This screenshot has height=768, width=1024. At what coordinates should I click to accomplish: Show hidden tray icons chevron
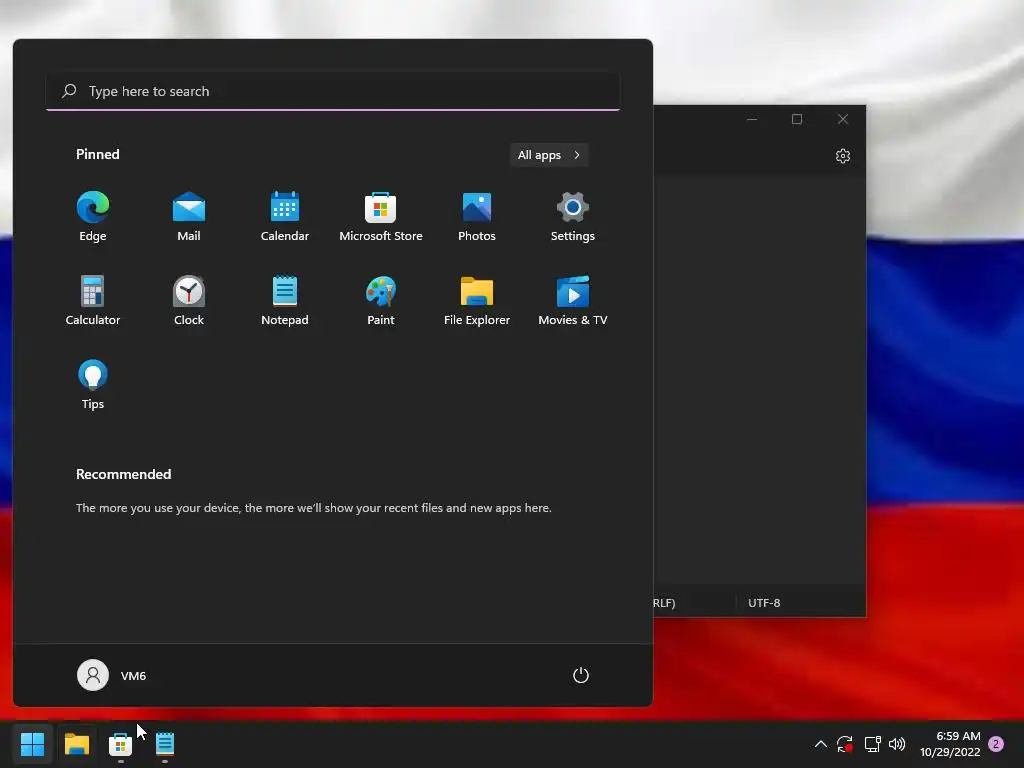click(x=821, y=744)
